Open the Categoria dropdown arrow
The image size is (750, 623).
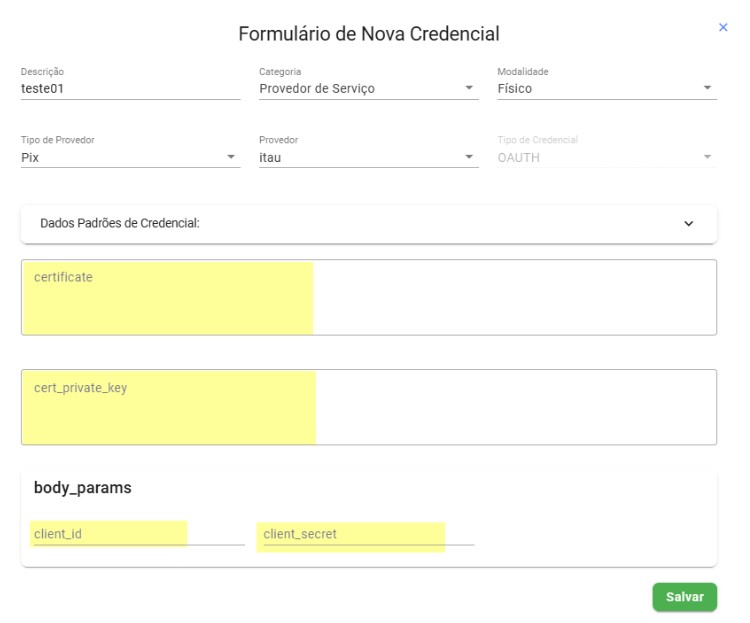pyautogui.click(x=469, y=88)
